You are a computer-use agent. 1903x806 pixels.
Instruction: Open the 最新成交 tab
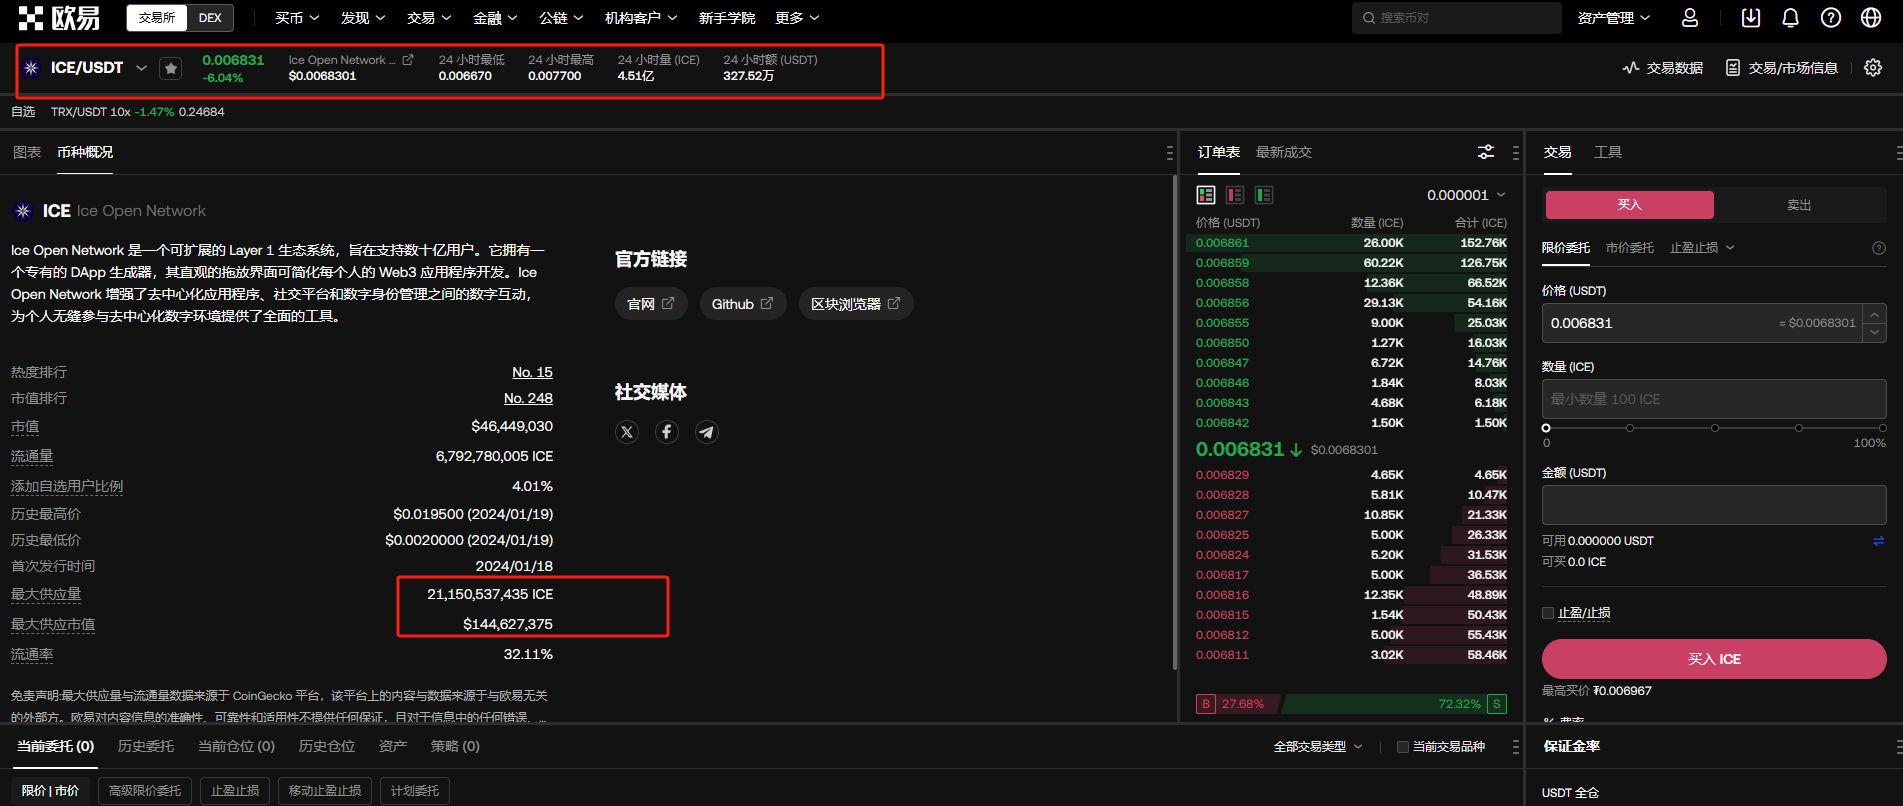[1283, 152]
